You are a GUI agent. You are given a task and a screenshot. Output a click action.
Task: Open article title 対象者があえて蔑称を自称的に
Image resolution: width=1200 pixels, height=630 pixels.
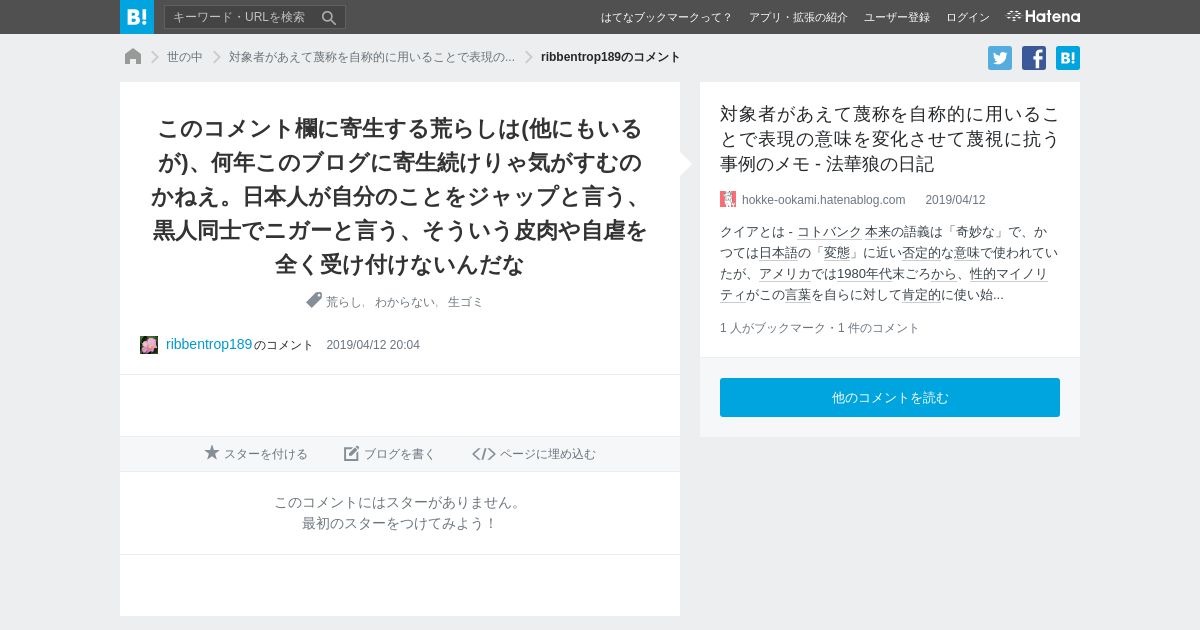tap(889, 138)
